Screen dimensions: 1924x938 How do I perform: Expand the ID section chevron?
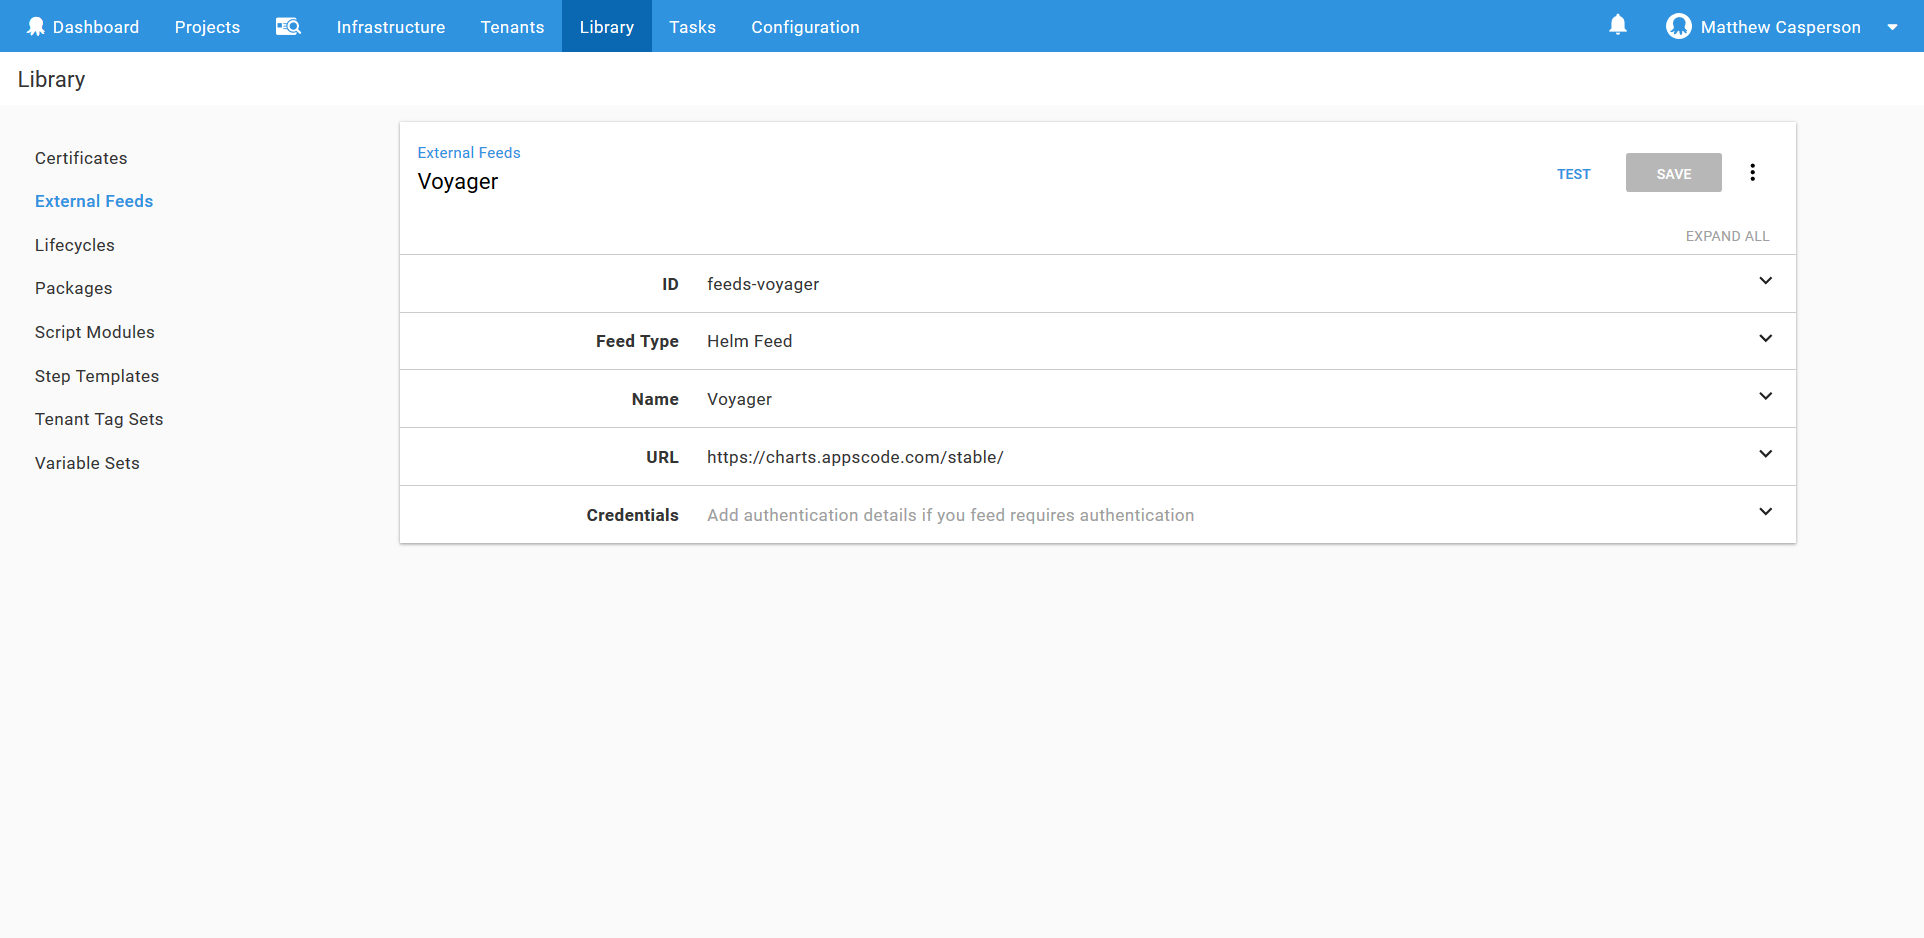pos(1765,281)
